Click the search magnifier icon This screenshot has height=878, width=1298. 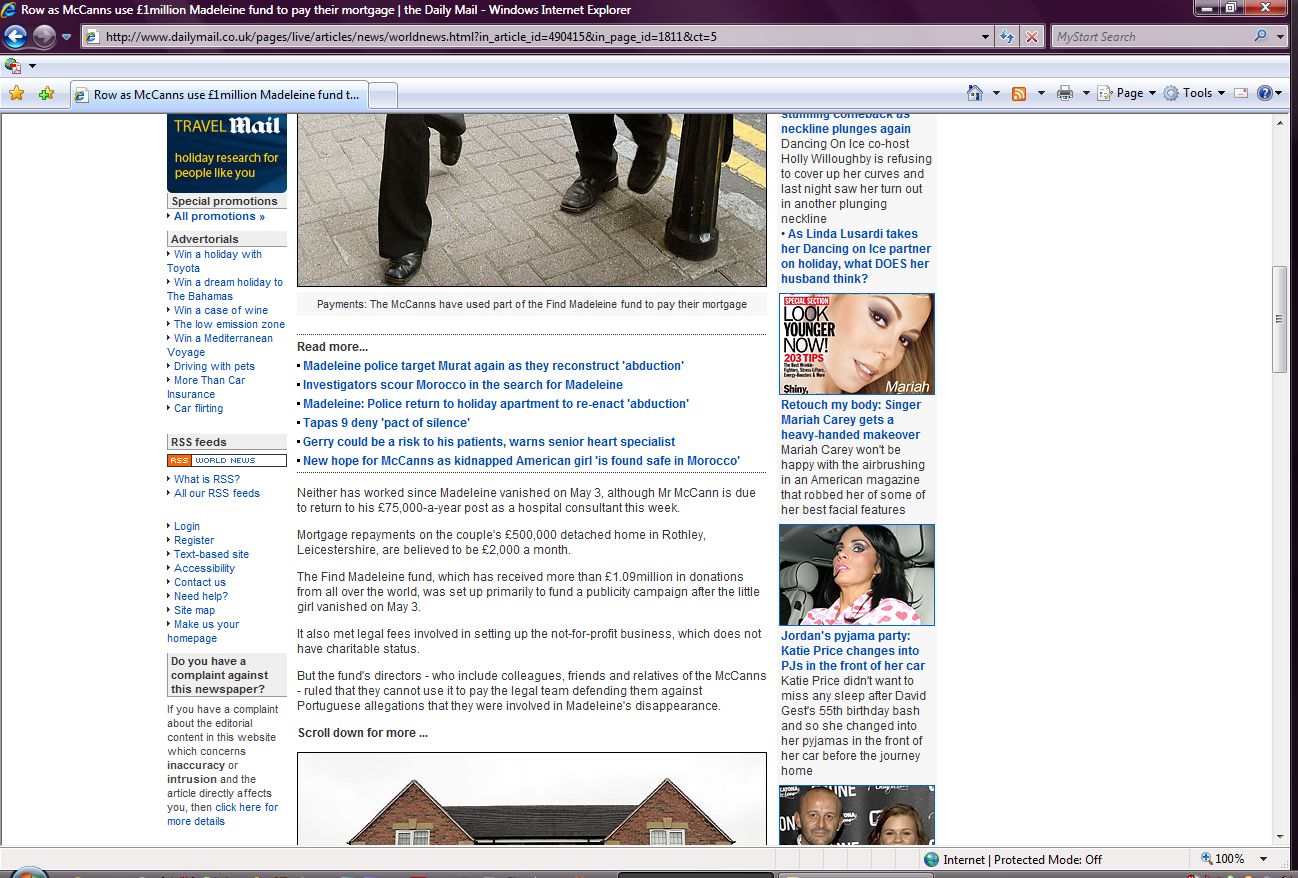pyautogui.click(x=1260, y=37)
